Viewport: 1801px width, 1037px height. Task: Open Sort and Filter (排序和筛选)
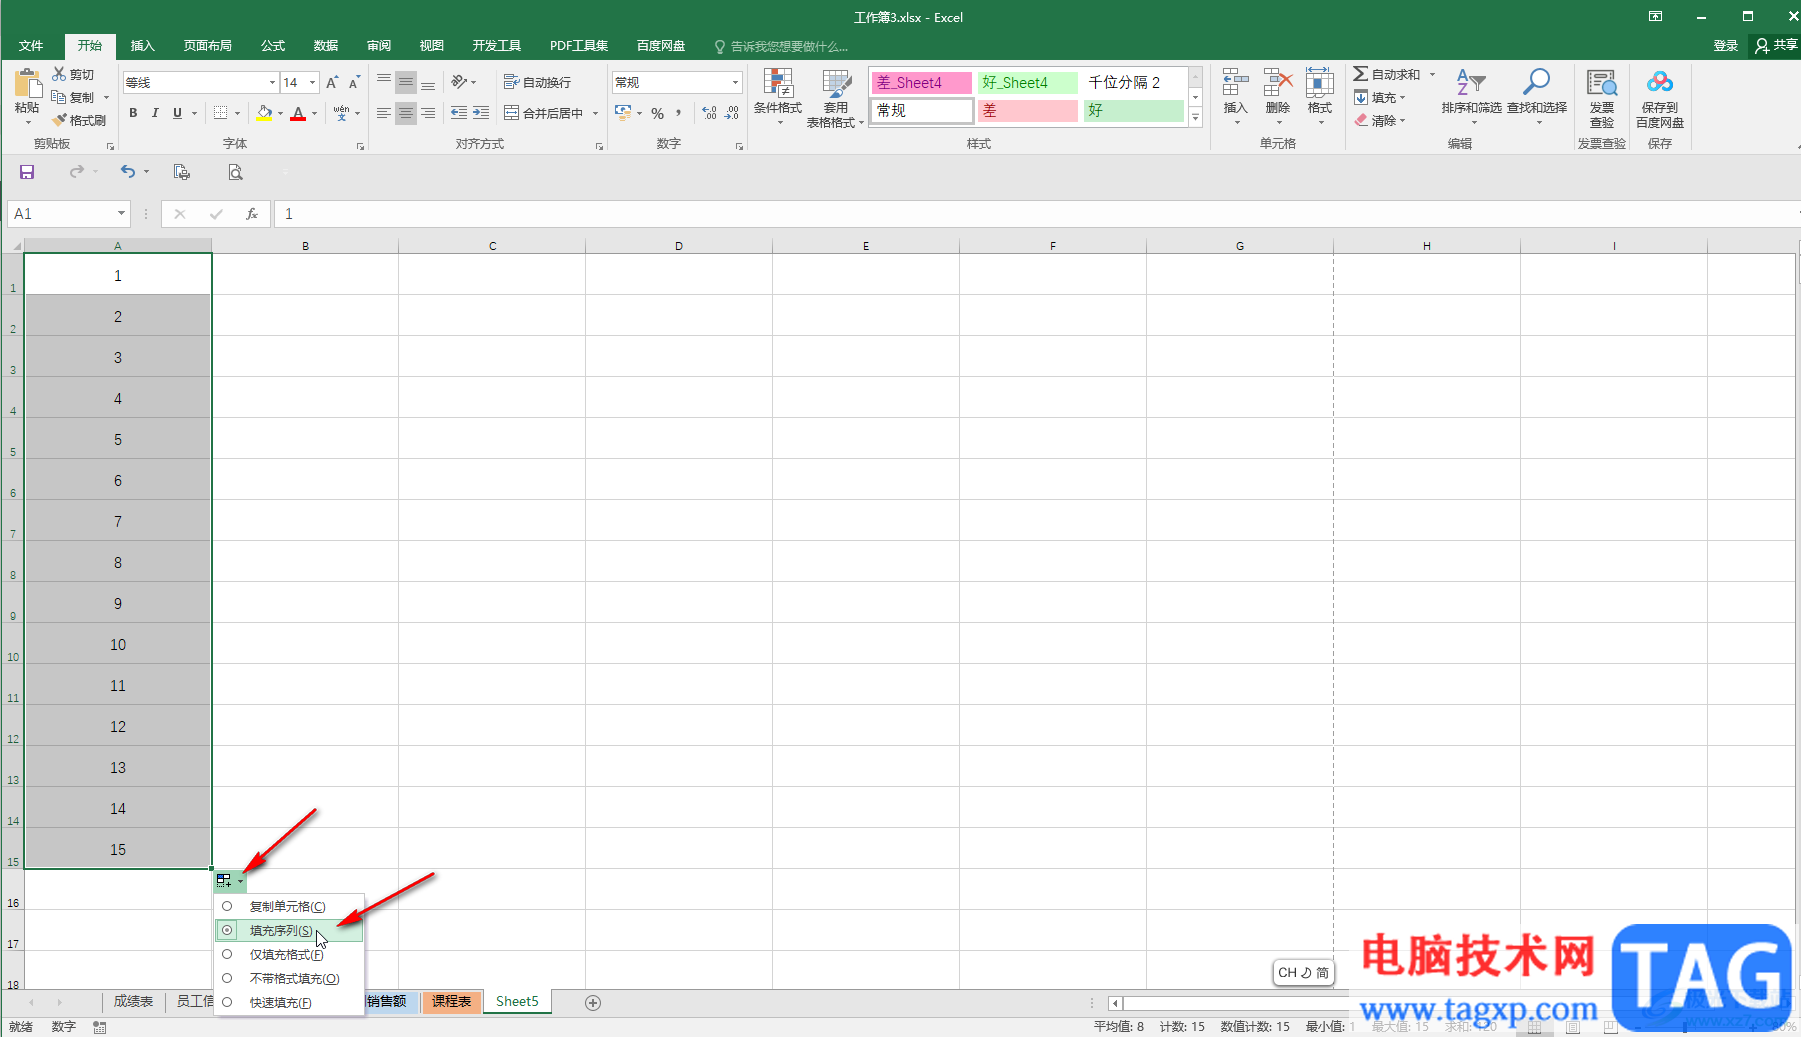coord(1471,96)
